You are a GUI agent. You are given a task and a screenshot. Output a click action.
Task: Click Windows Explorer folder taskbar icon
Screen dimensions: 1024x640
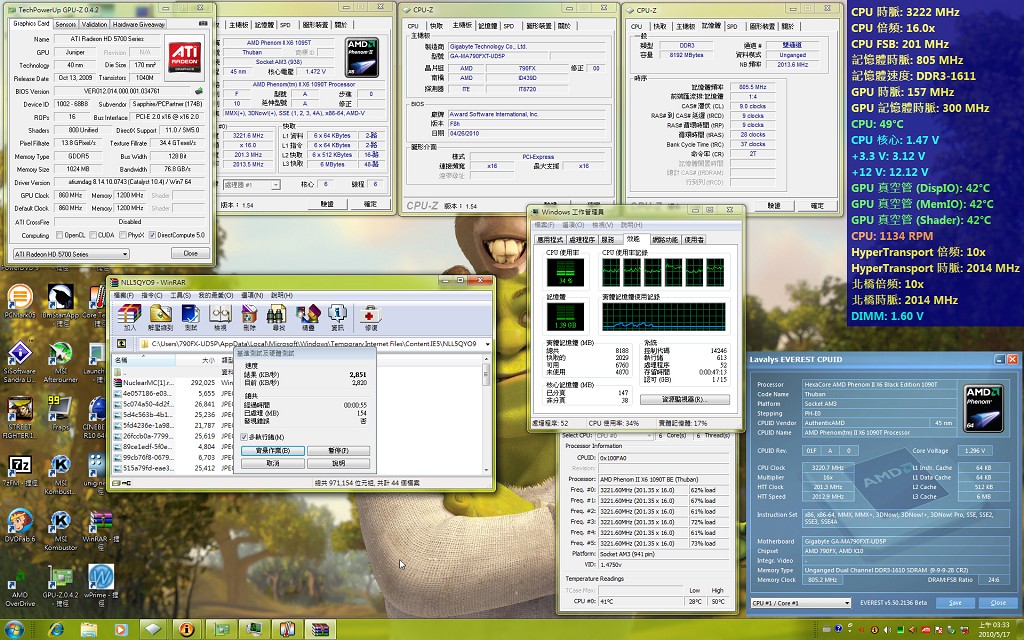coord(88,630)
